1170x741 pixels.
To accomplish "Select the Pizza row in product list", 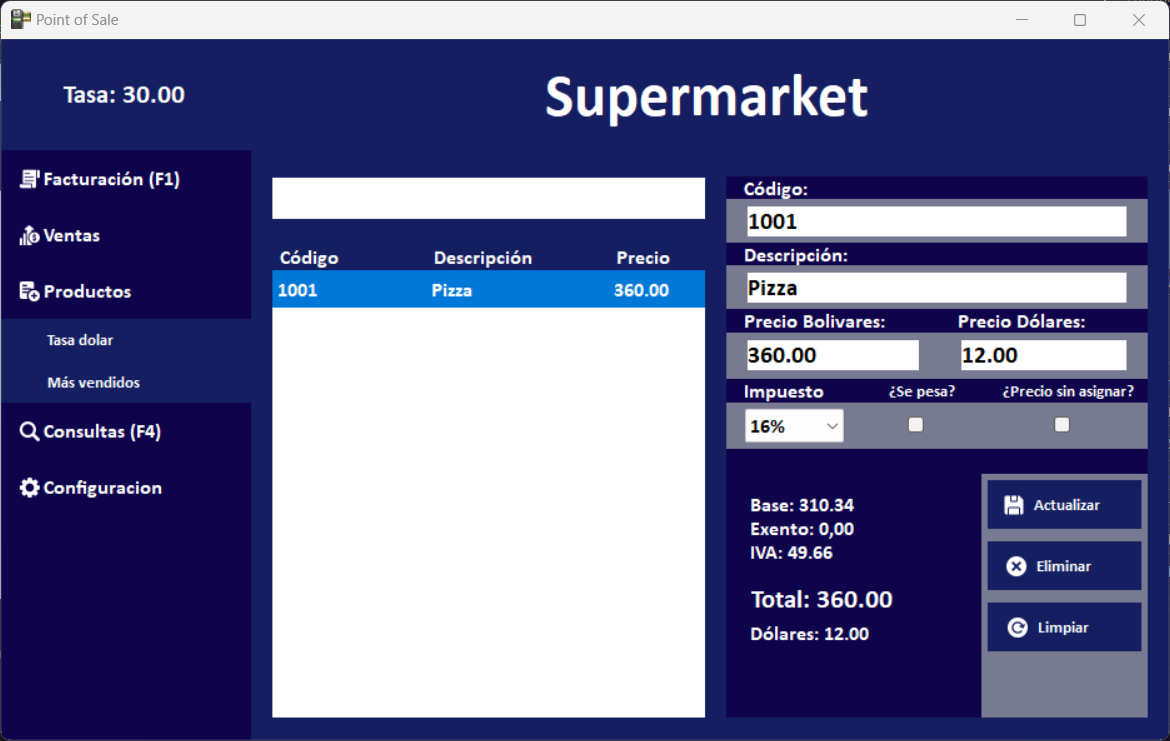I will (488, 291).
